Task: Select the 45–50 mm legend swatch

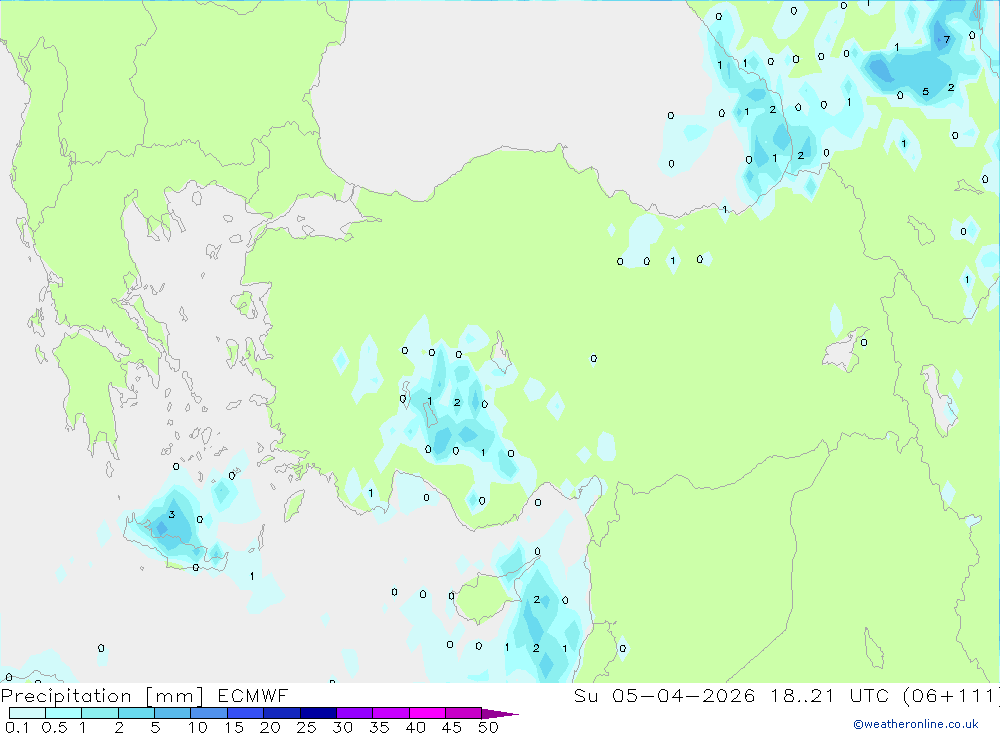Action: point(464,713)
